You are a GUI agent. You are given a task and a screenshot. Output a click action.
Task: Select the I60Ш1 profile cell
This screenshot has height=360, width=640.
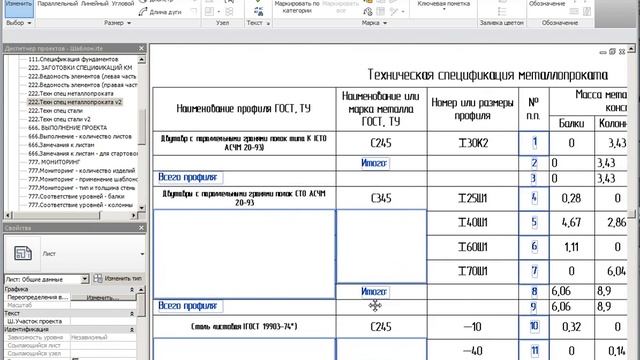[x=473, y=247]
